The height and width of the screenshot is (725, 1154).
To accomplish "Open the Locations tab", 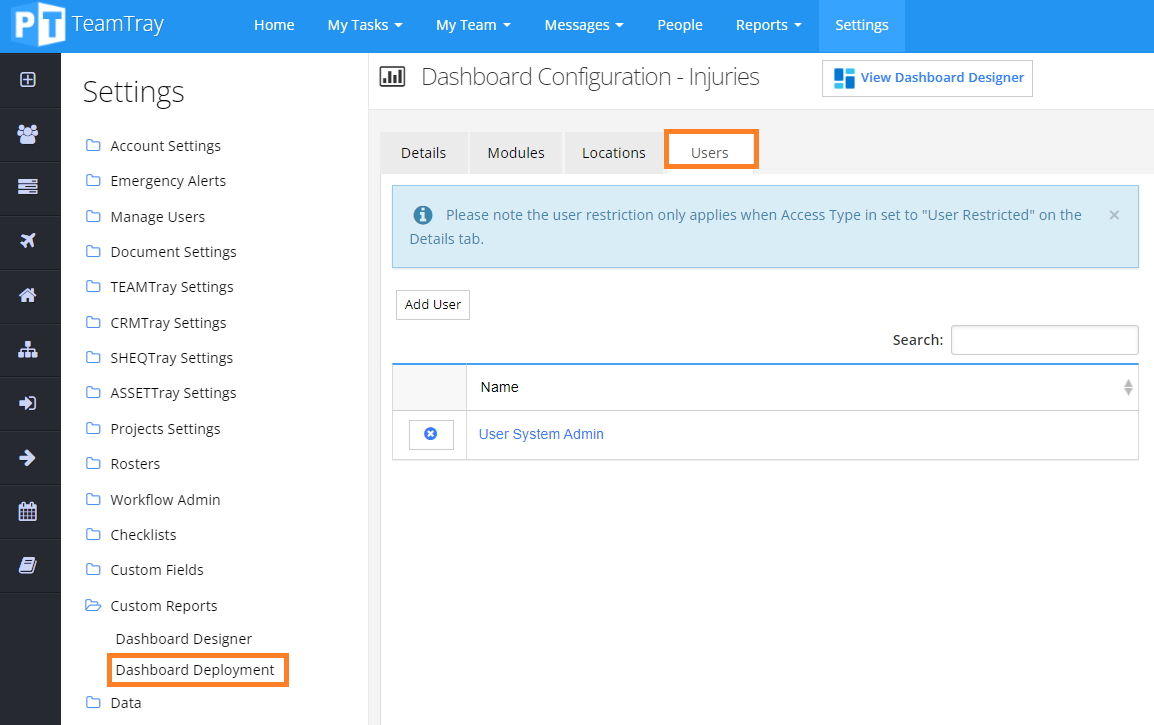I will point(613,152).
